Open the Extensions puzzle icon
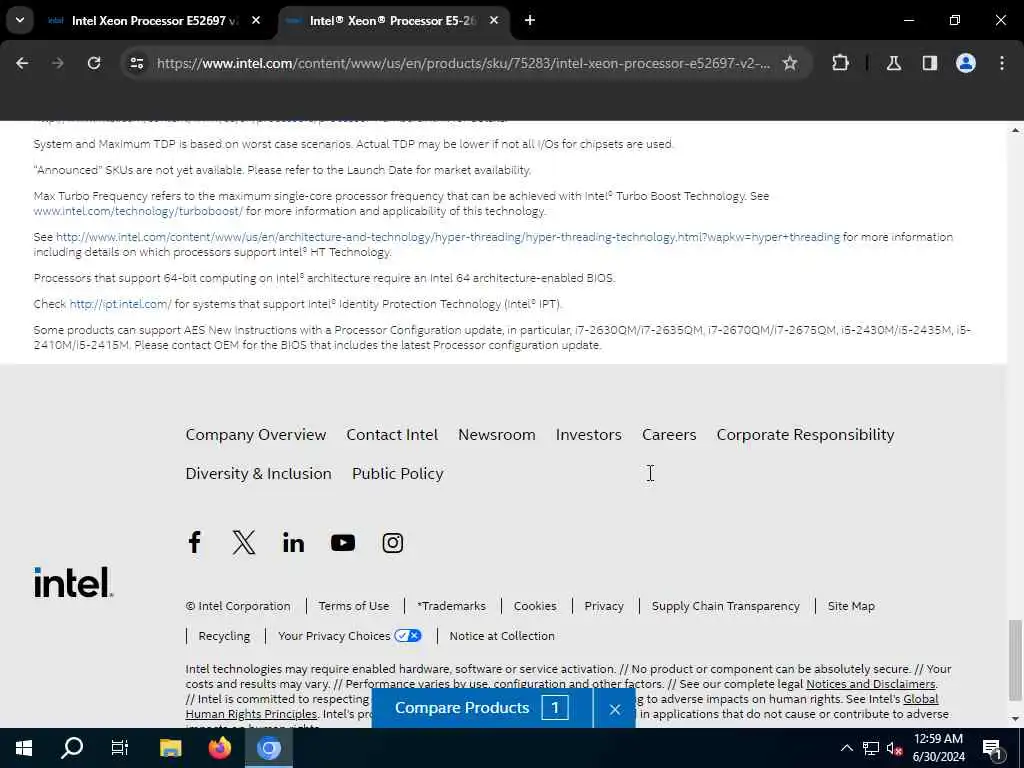 click(x=840, y=63)
